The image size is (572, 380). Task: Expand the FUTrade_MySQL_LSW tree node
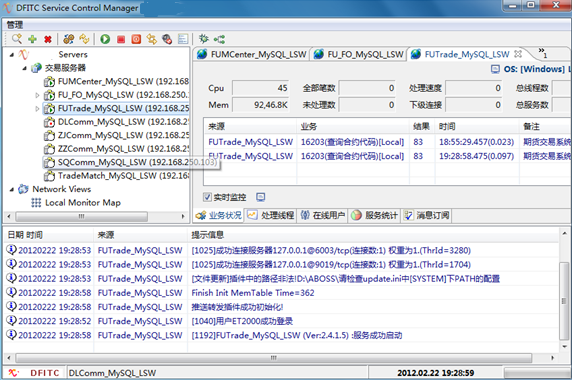[x=37, y=109]
